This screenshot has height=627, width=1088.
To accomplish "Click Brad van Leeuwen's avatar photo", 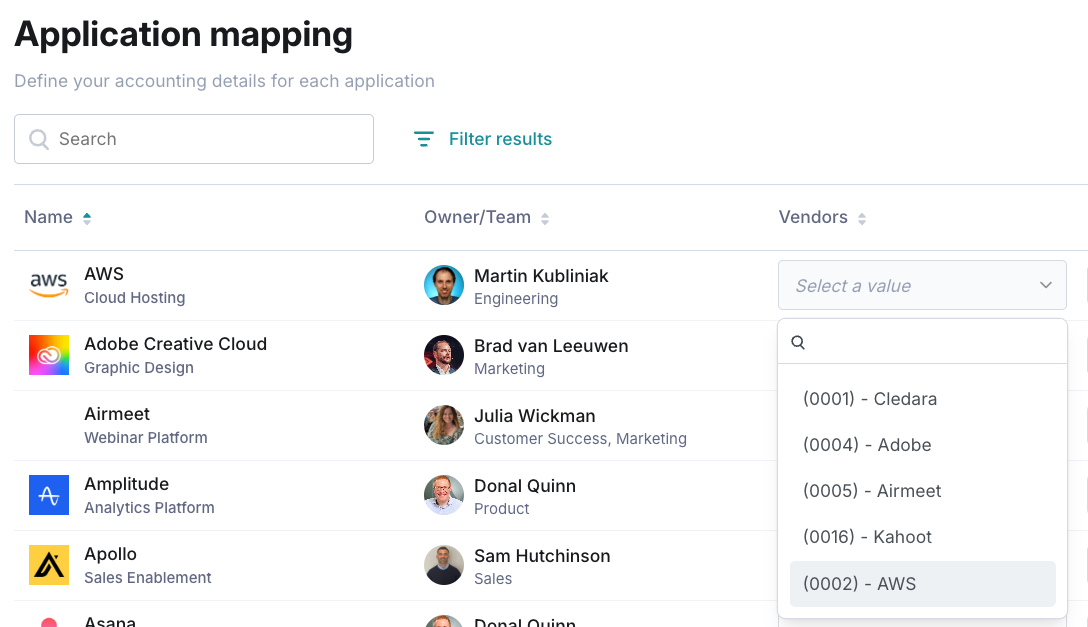I will tap(444, 355).
